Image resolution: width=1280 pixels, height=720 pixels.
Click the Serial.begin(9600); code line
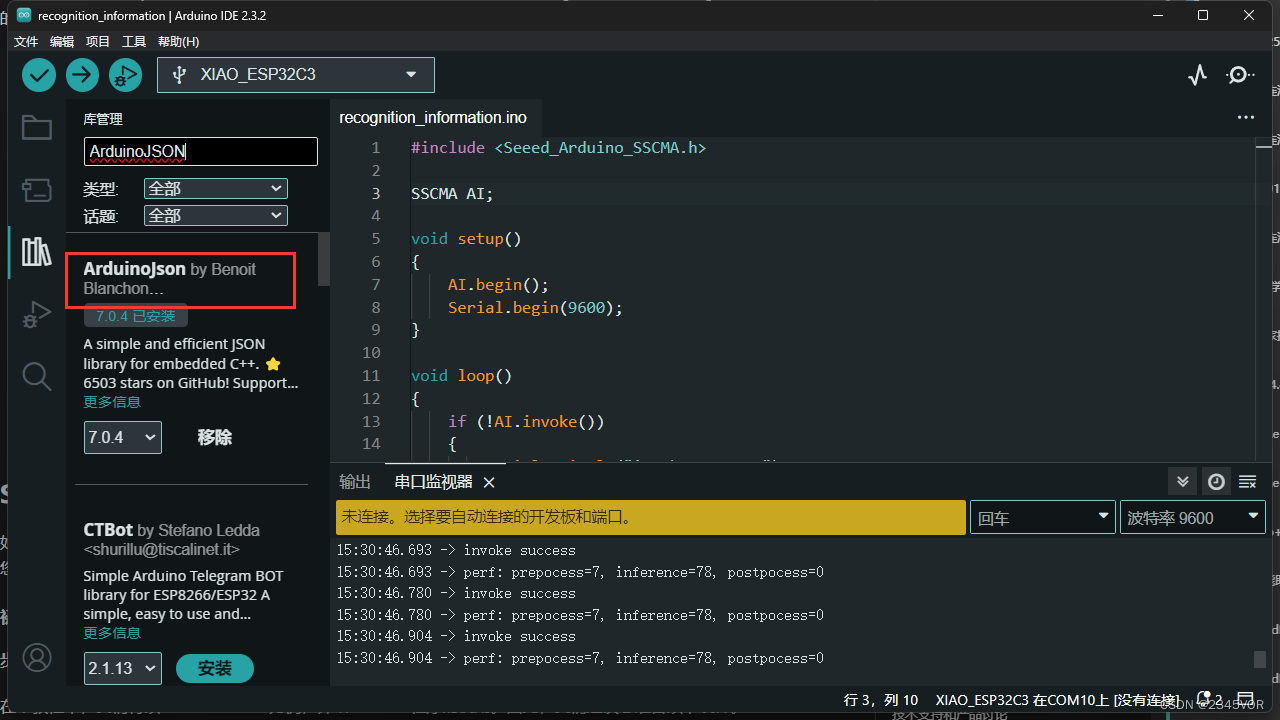click(x=535, y=307)
